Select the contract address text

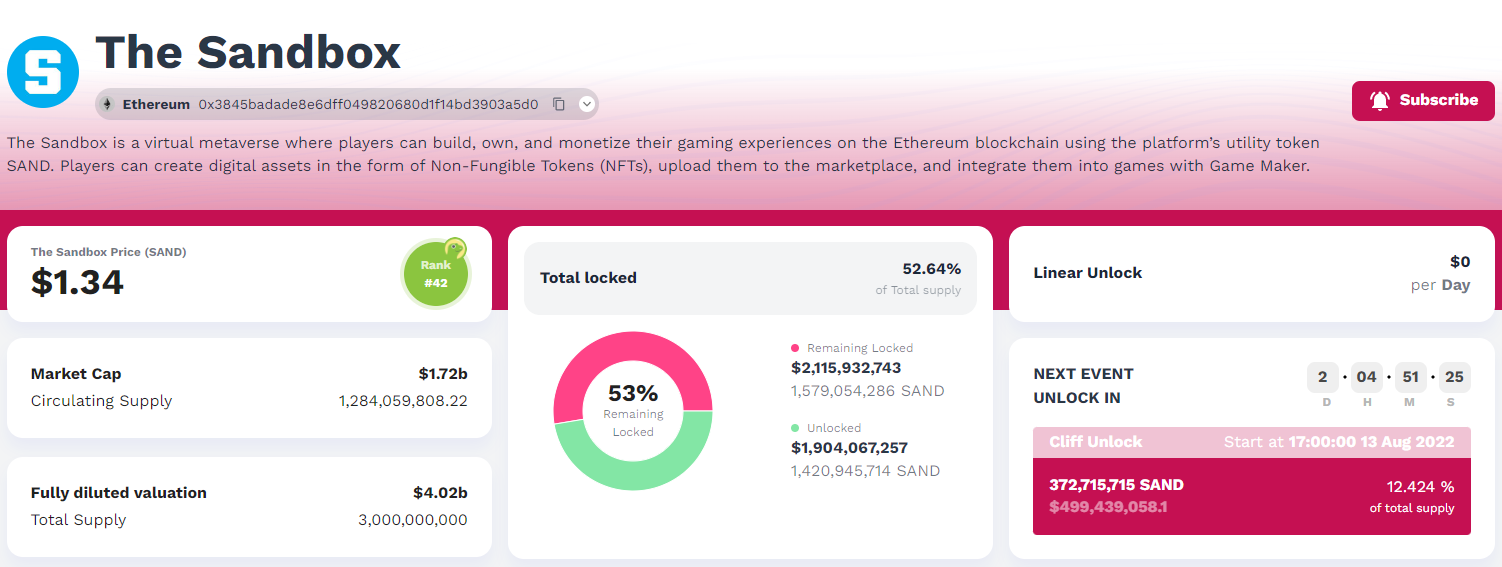368,104
